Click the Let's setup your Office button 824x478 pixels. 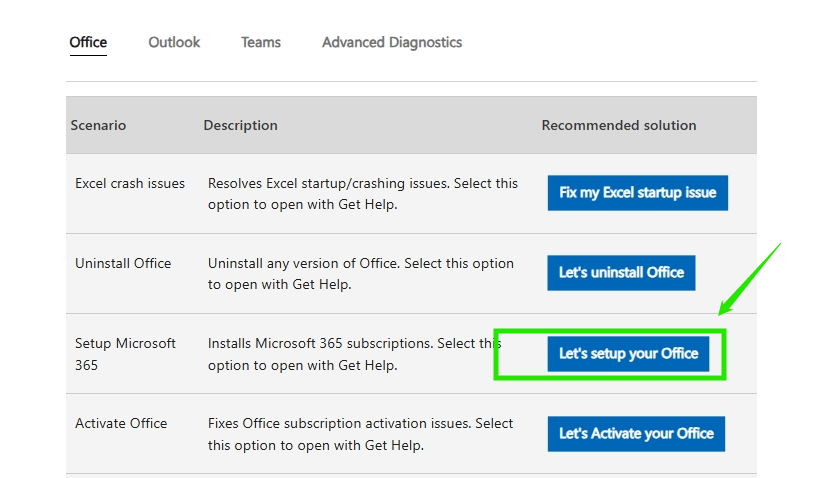tap(628, 353)
